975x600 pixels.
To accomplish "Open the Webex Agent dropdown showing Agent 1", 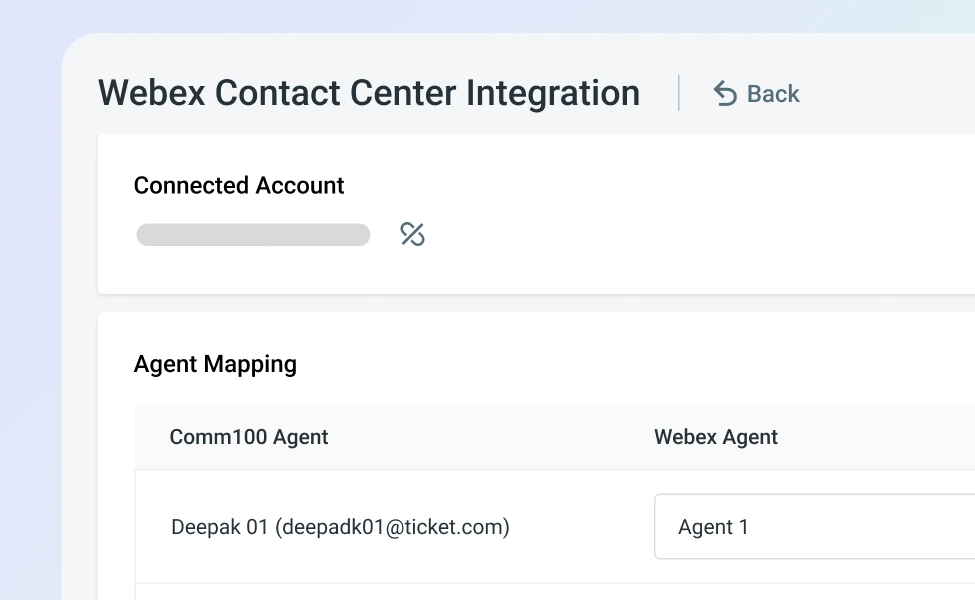I will click(815, 527).
